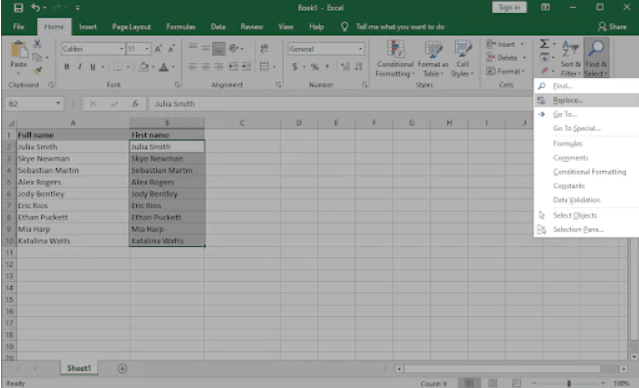Screen dimensions: 639x388
Task: Choose Select Objects menu item
Action: [x=586, y=215]
